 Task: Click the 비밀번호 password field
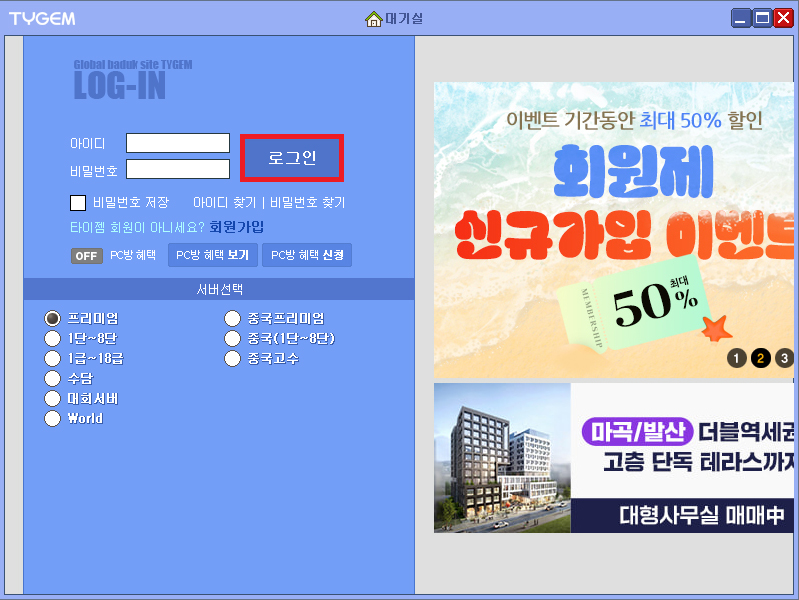click(x=178, y=169)
